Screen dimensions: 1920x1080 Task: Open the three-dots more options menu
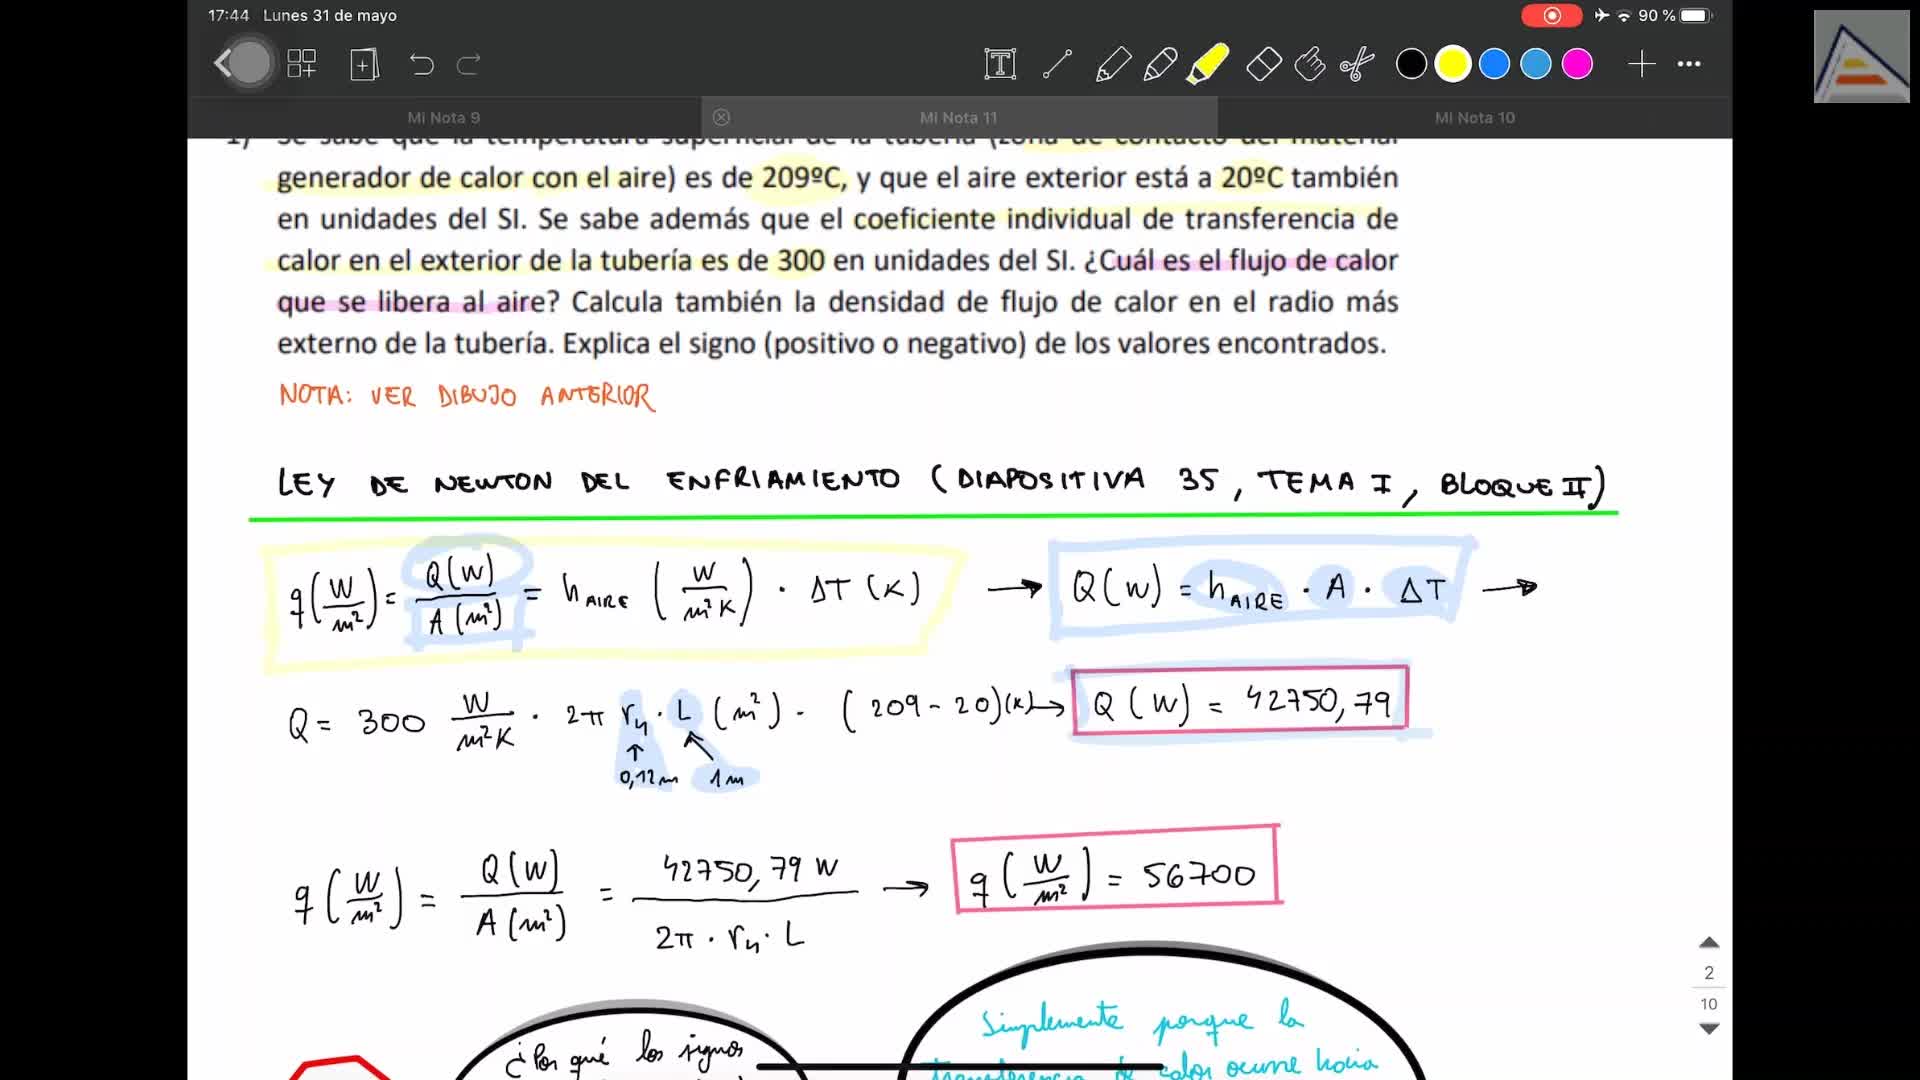pyautogui.click(x=1689, y=65)
